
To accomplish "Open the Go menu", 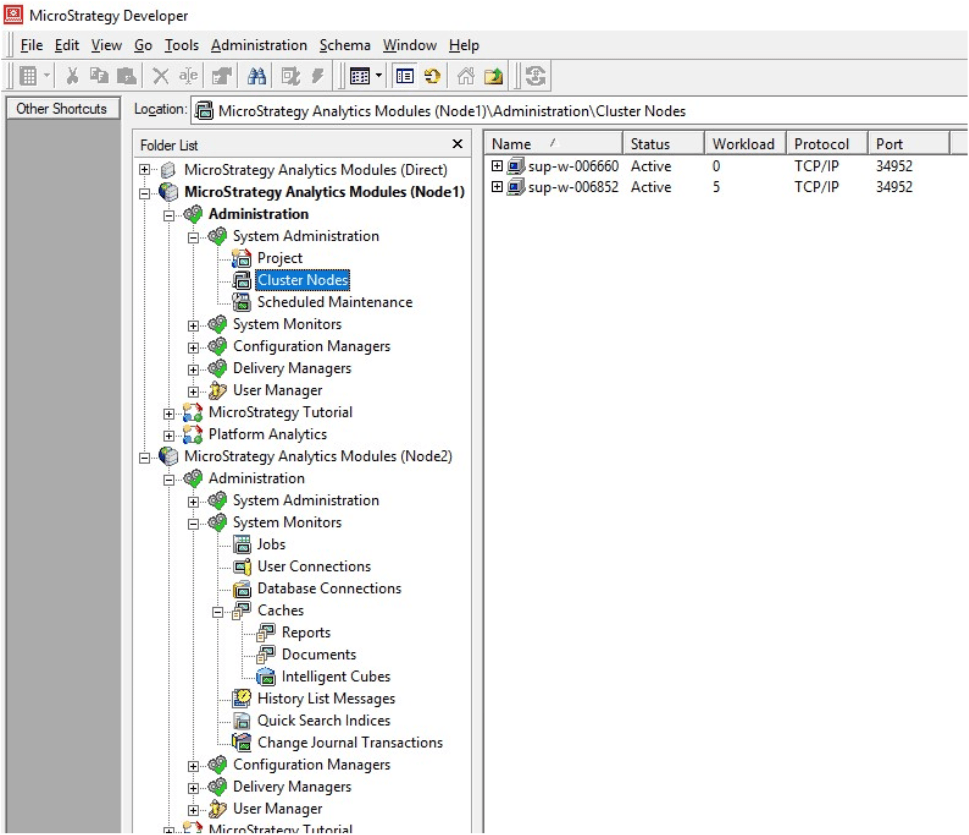I will pos(143,45).
